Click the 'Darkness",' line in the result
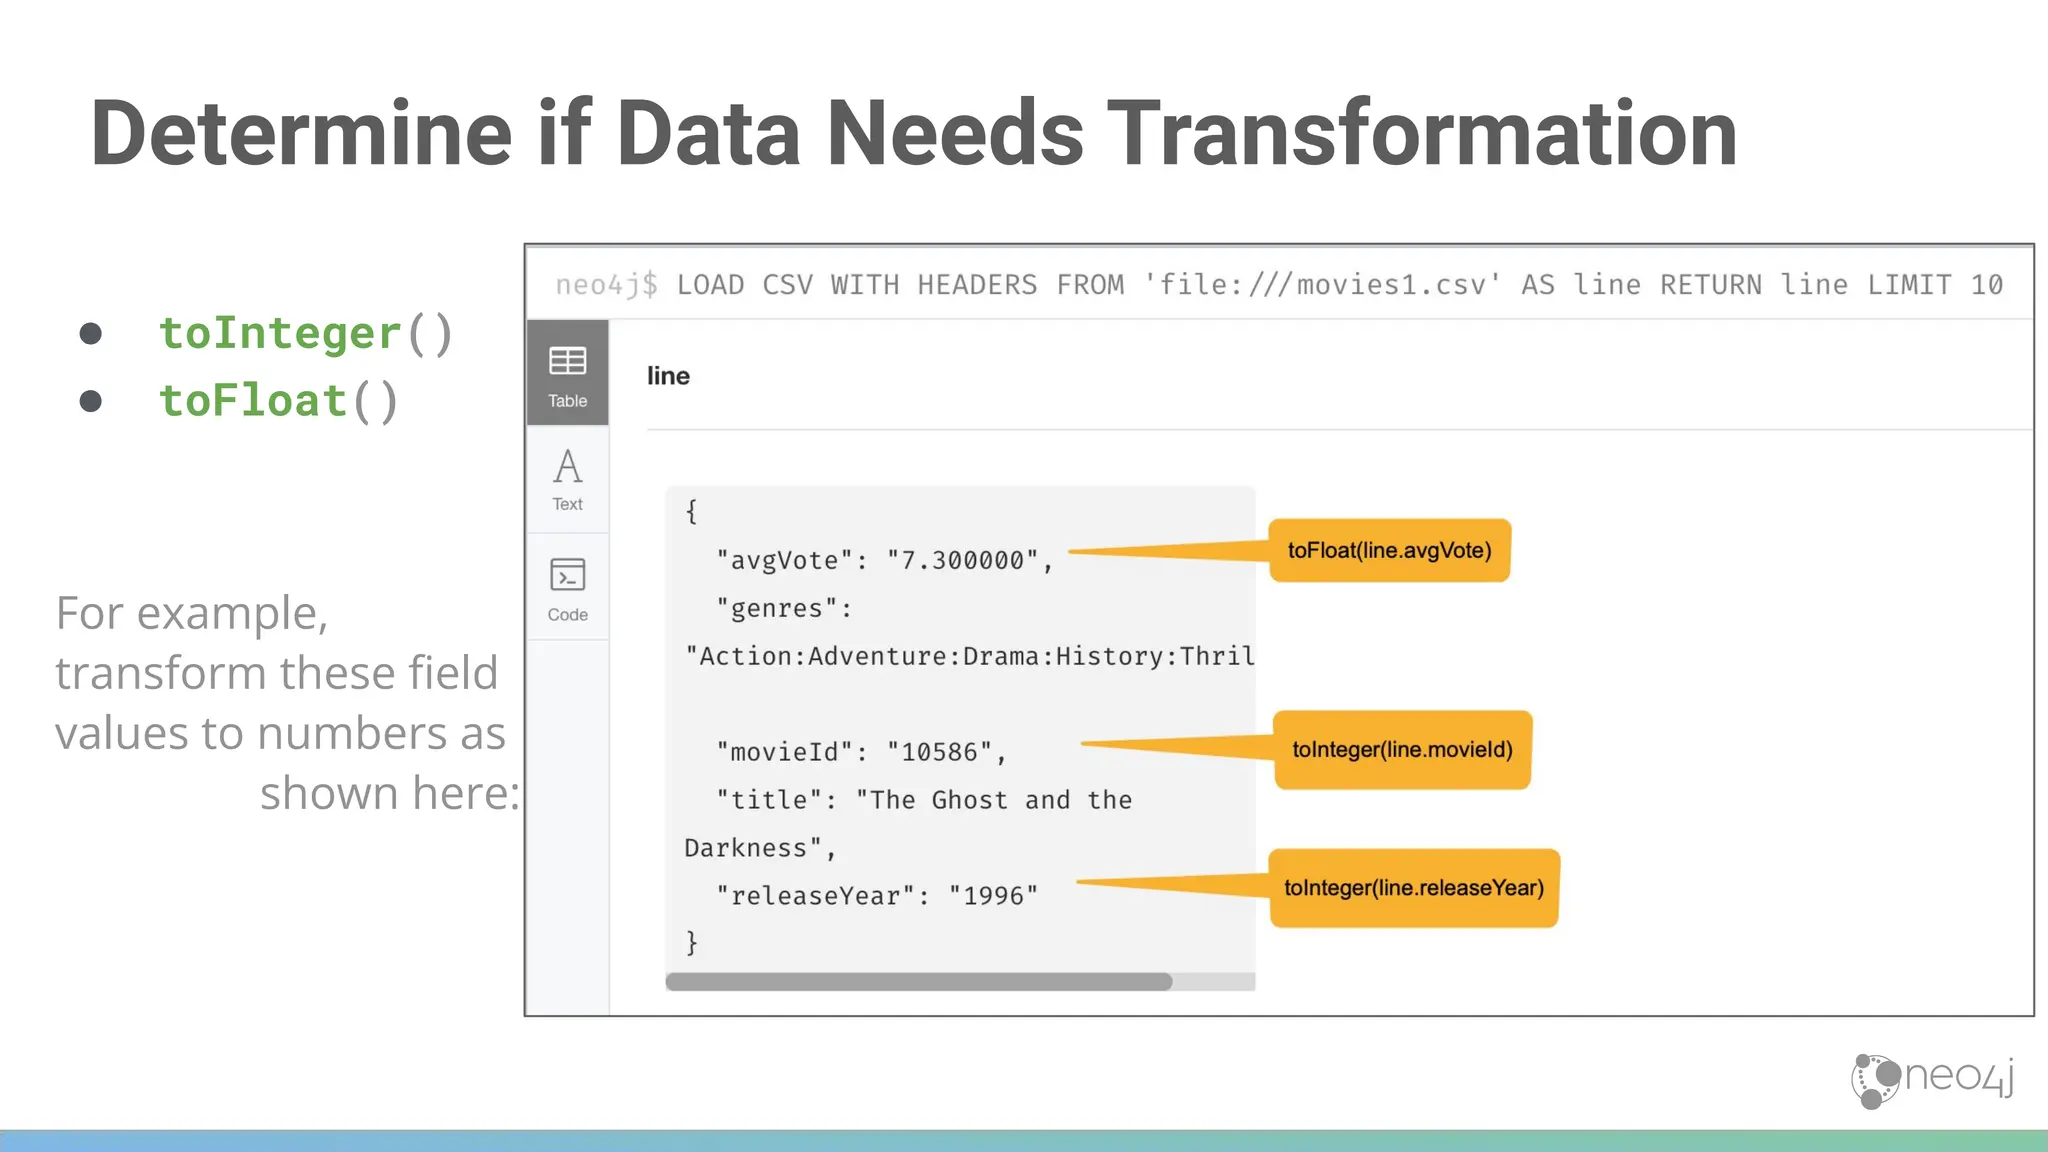This screenshot has width=2048, height=1152. (x=760, y=848)
